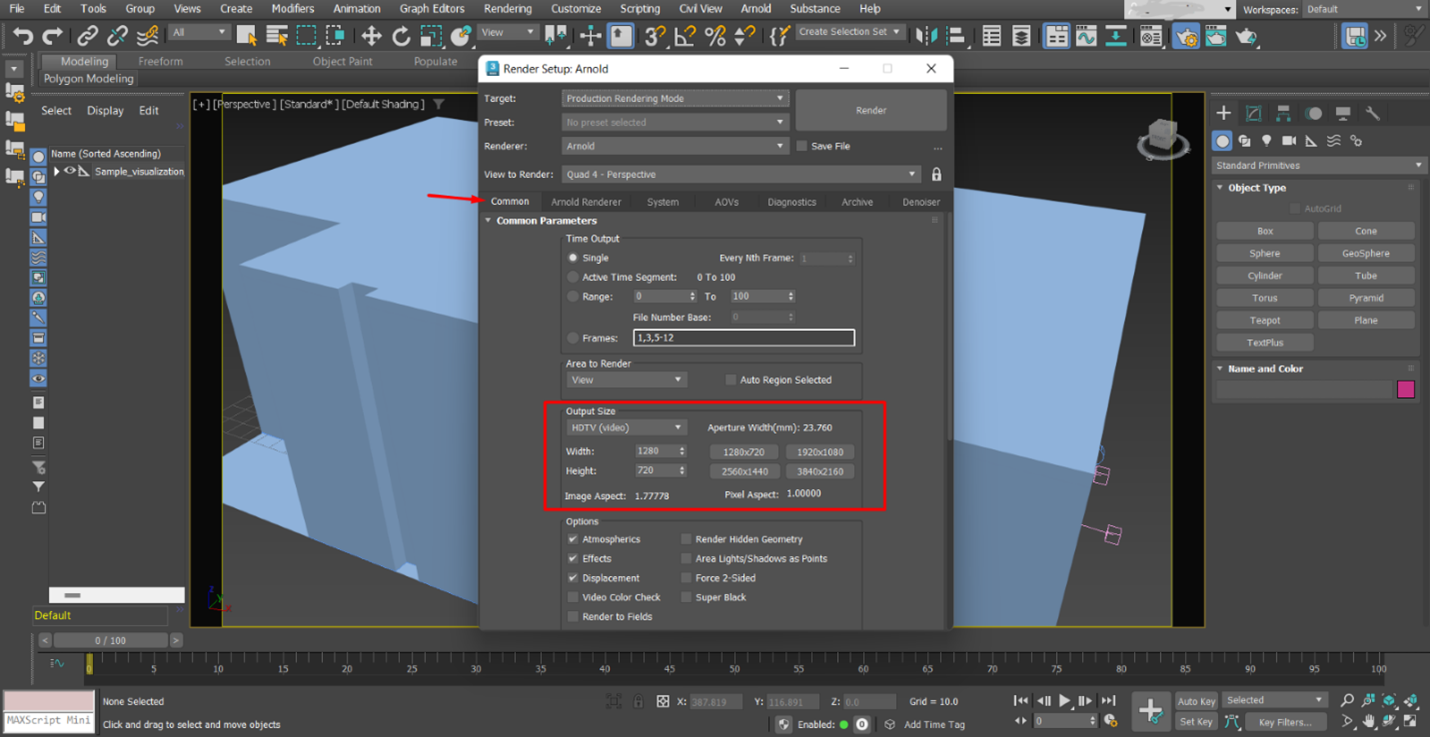Click the Render button
Viewport: 1430px width, 737px height.
pos(870,110)
